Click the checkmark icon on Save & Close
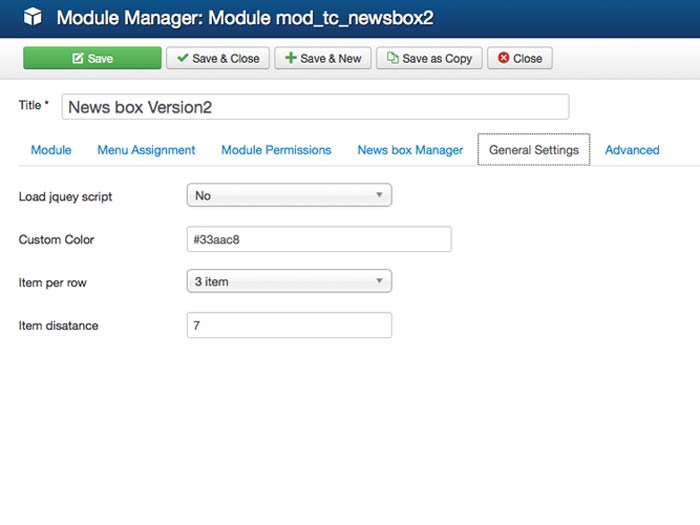 click(x=182, y=58)
